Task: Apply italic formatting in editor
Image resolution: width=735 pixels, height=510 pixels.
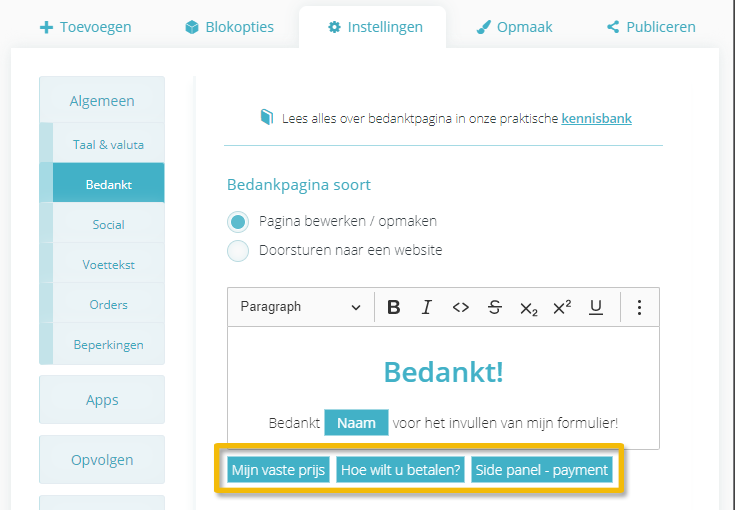Action: pos(427,307)
